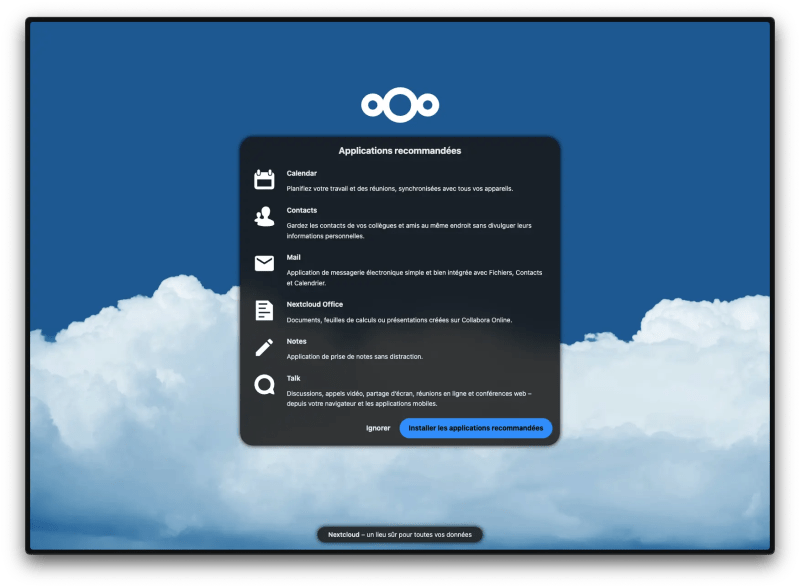The width and height of the screenshot is (800, 588).
Task: Click the Nextcloud Office document icon
Action: click(264, 309)
